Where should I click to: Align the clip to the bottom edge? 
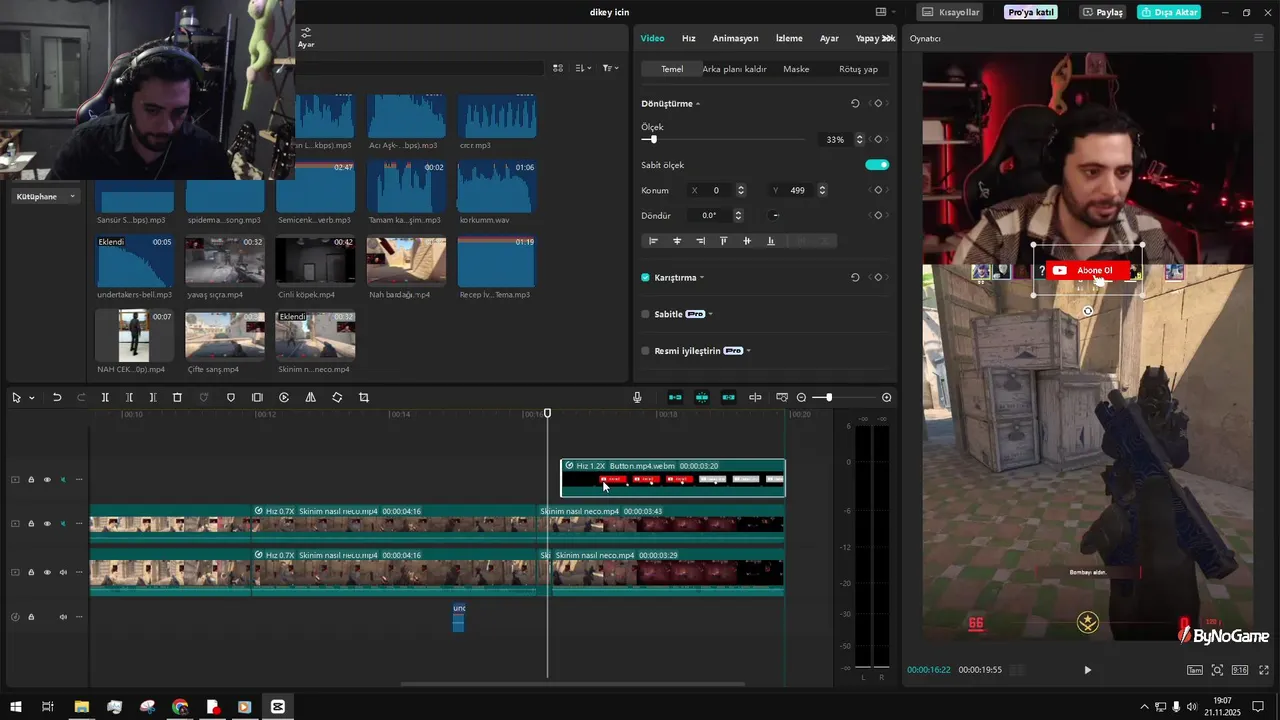(770, 241)
